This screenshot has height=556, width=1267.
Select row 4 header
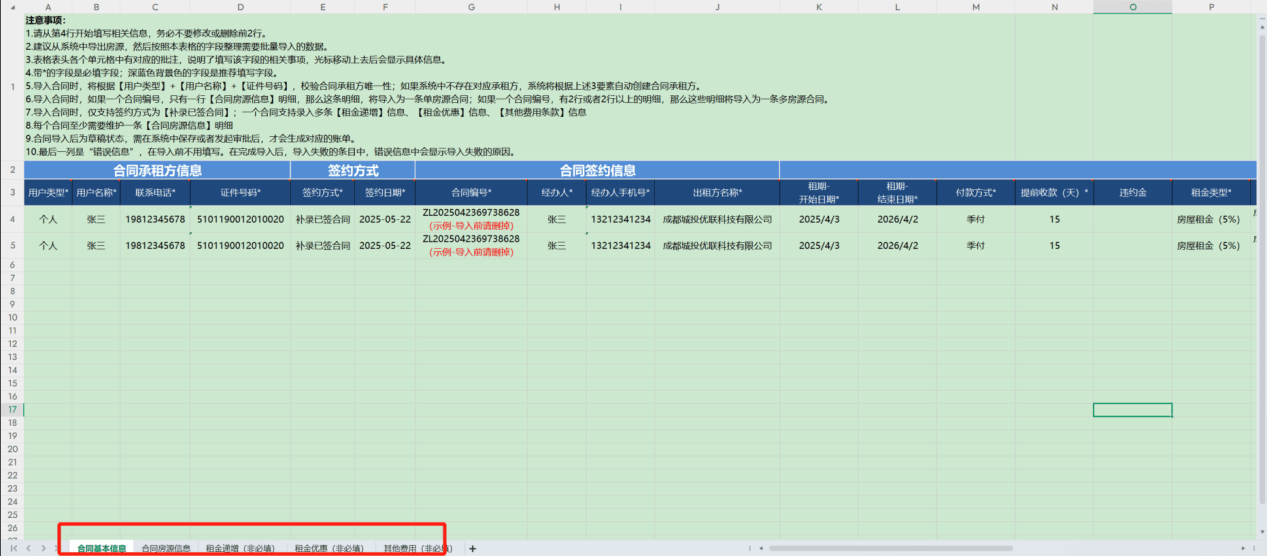tap(12, 218)
